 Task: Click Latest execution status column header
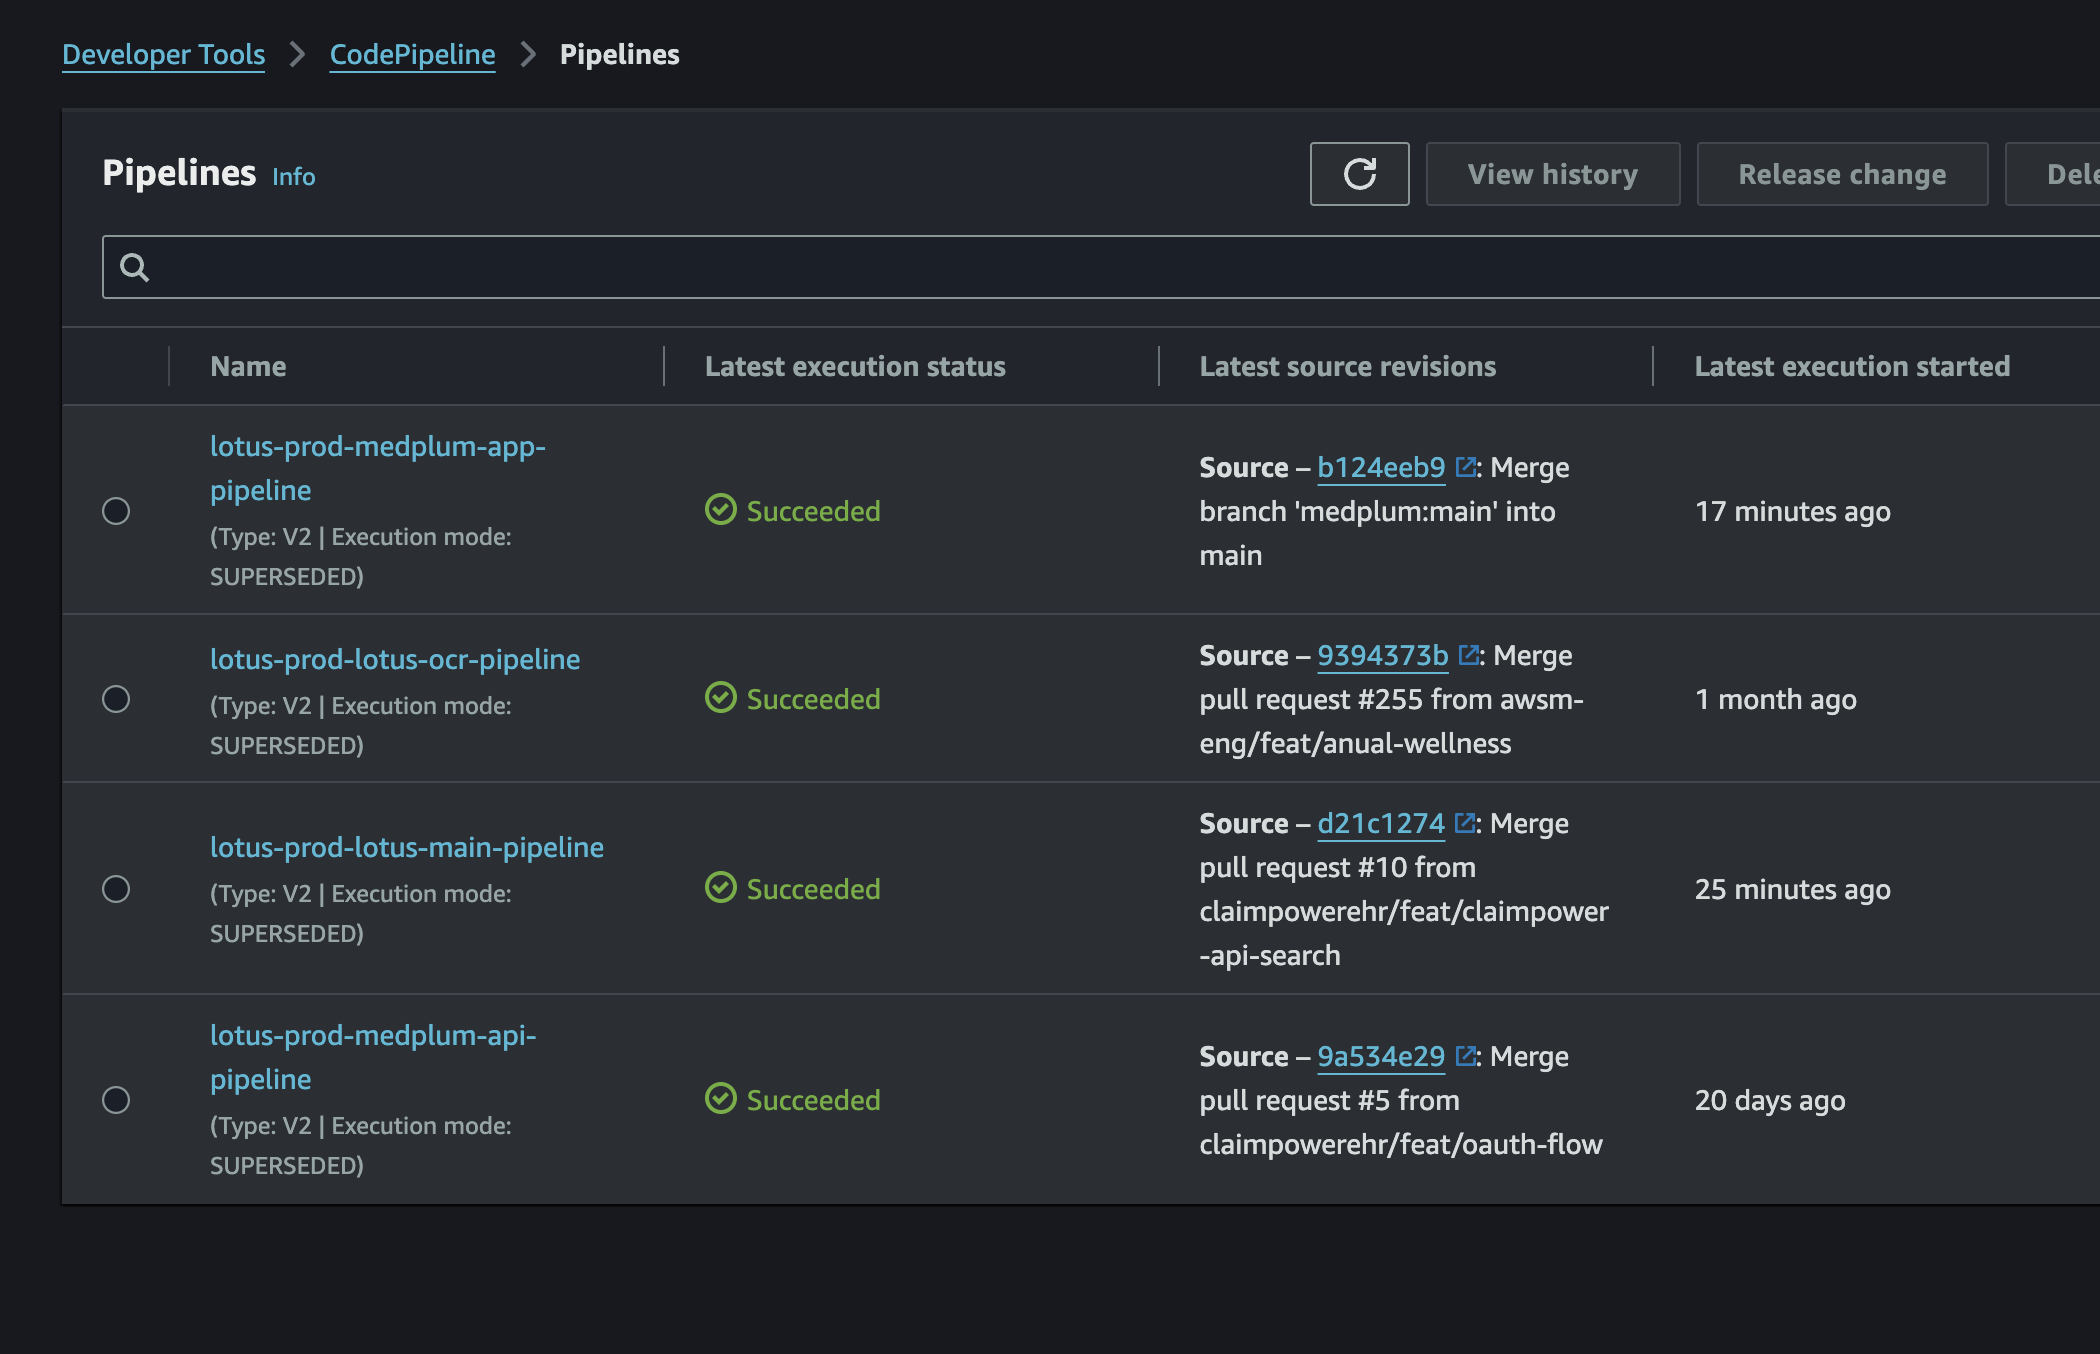[x=855, y=366]
